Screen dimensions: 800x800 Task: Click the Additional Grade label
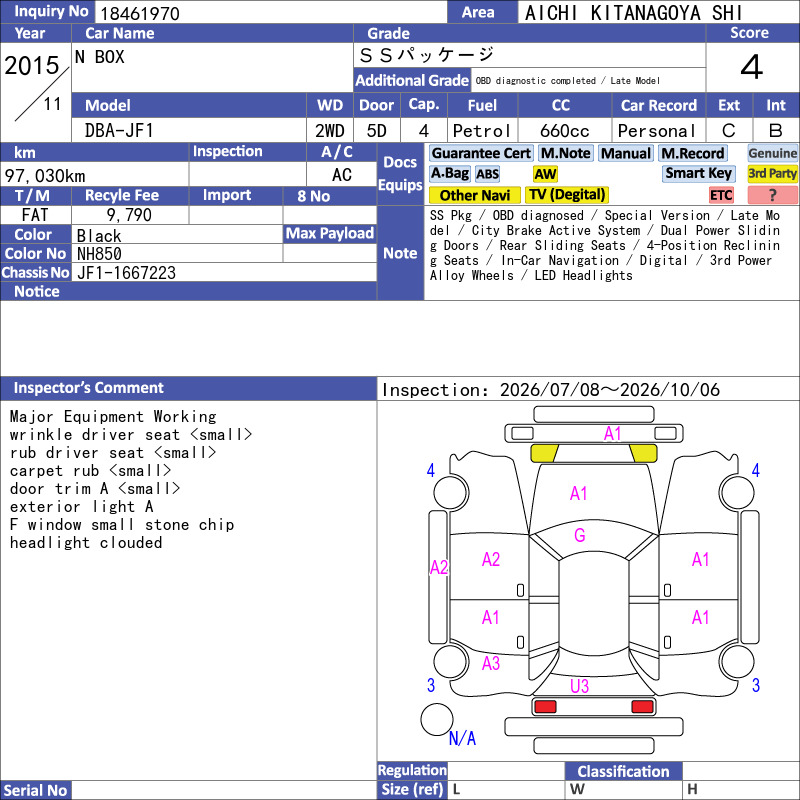(x=412, y=81)
